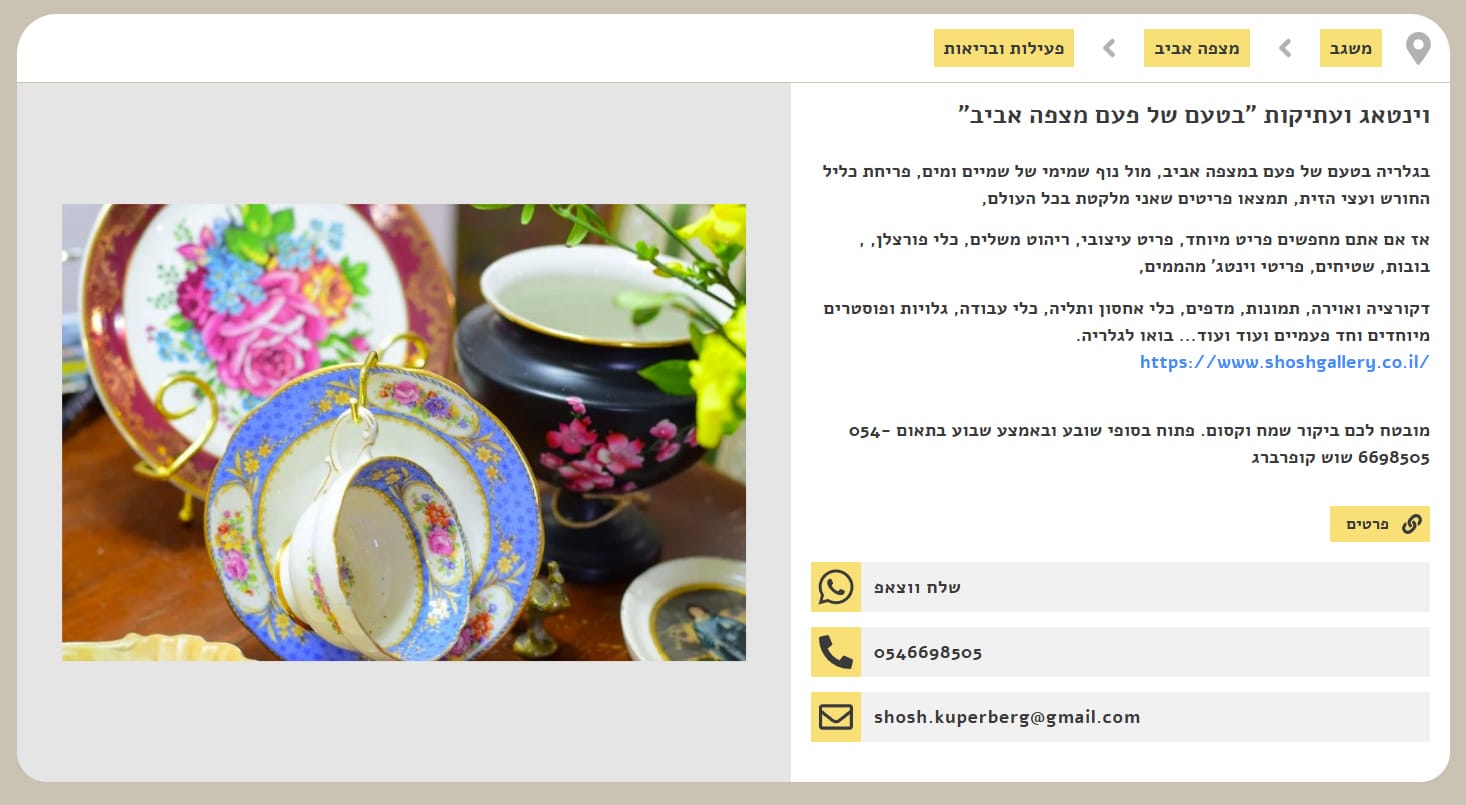Click the פרטים details button
The height and width of the screenshot is (805, 1466).
(x=1380, y=524)
